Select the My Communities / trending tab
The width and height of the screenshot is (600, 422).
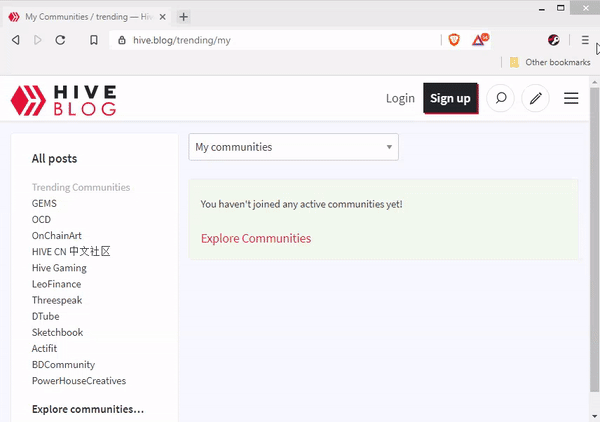point(87,17)
